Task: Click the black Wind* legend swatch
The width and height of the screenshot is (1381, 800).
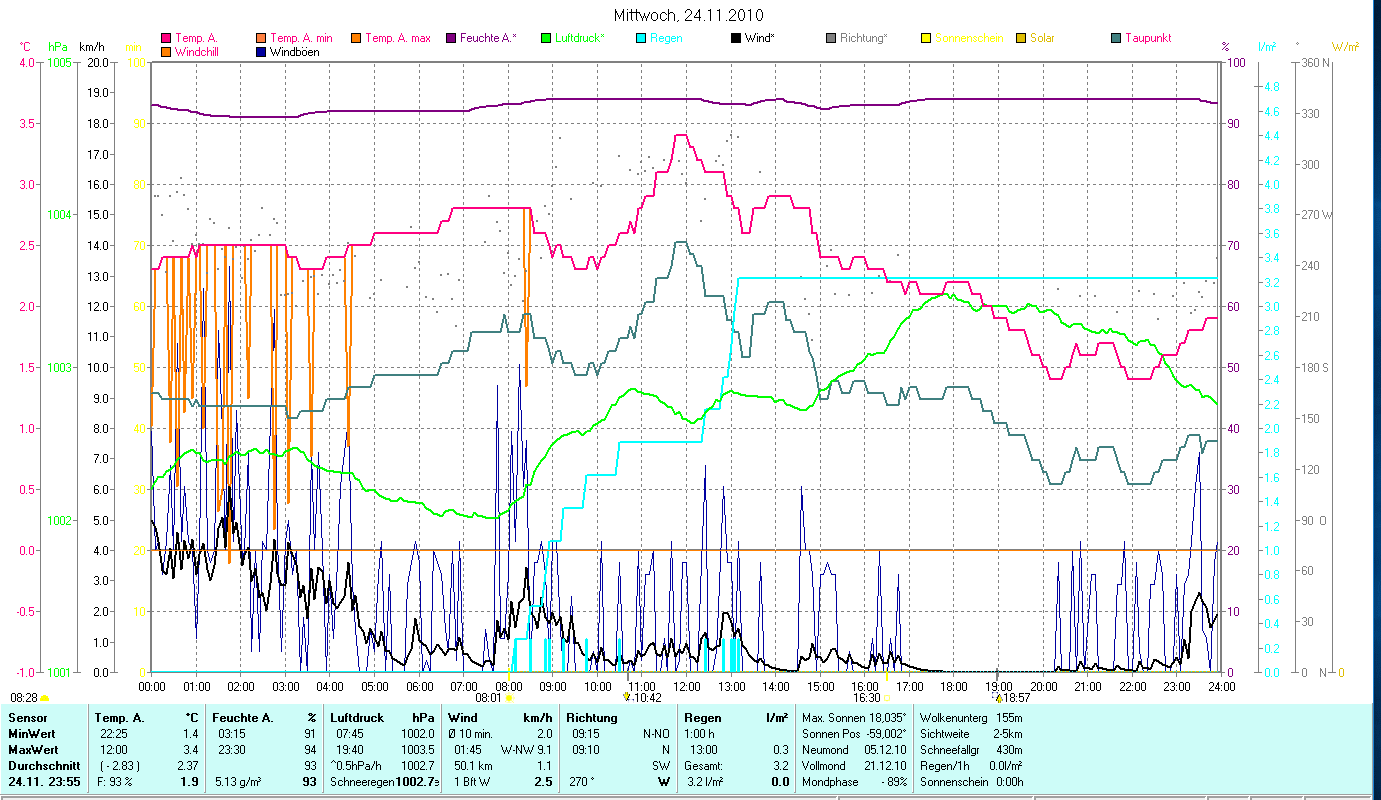Action: 736,38
